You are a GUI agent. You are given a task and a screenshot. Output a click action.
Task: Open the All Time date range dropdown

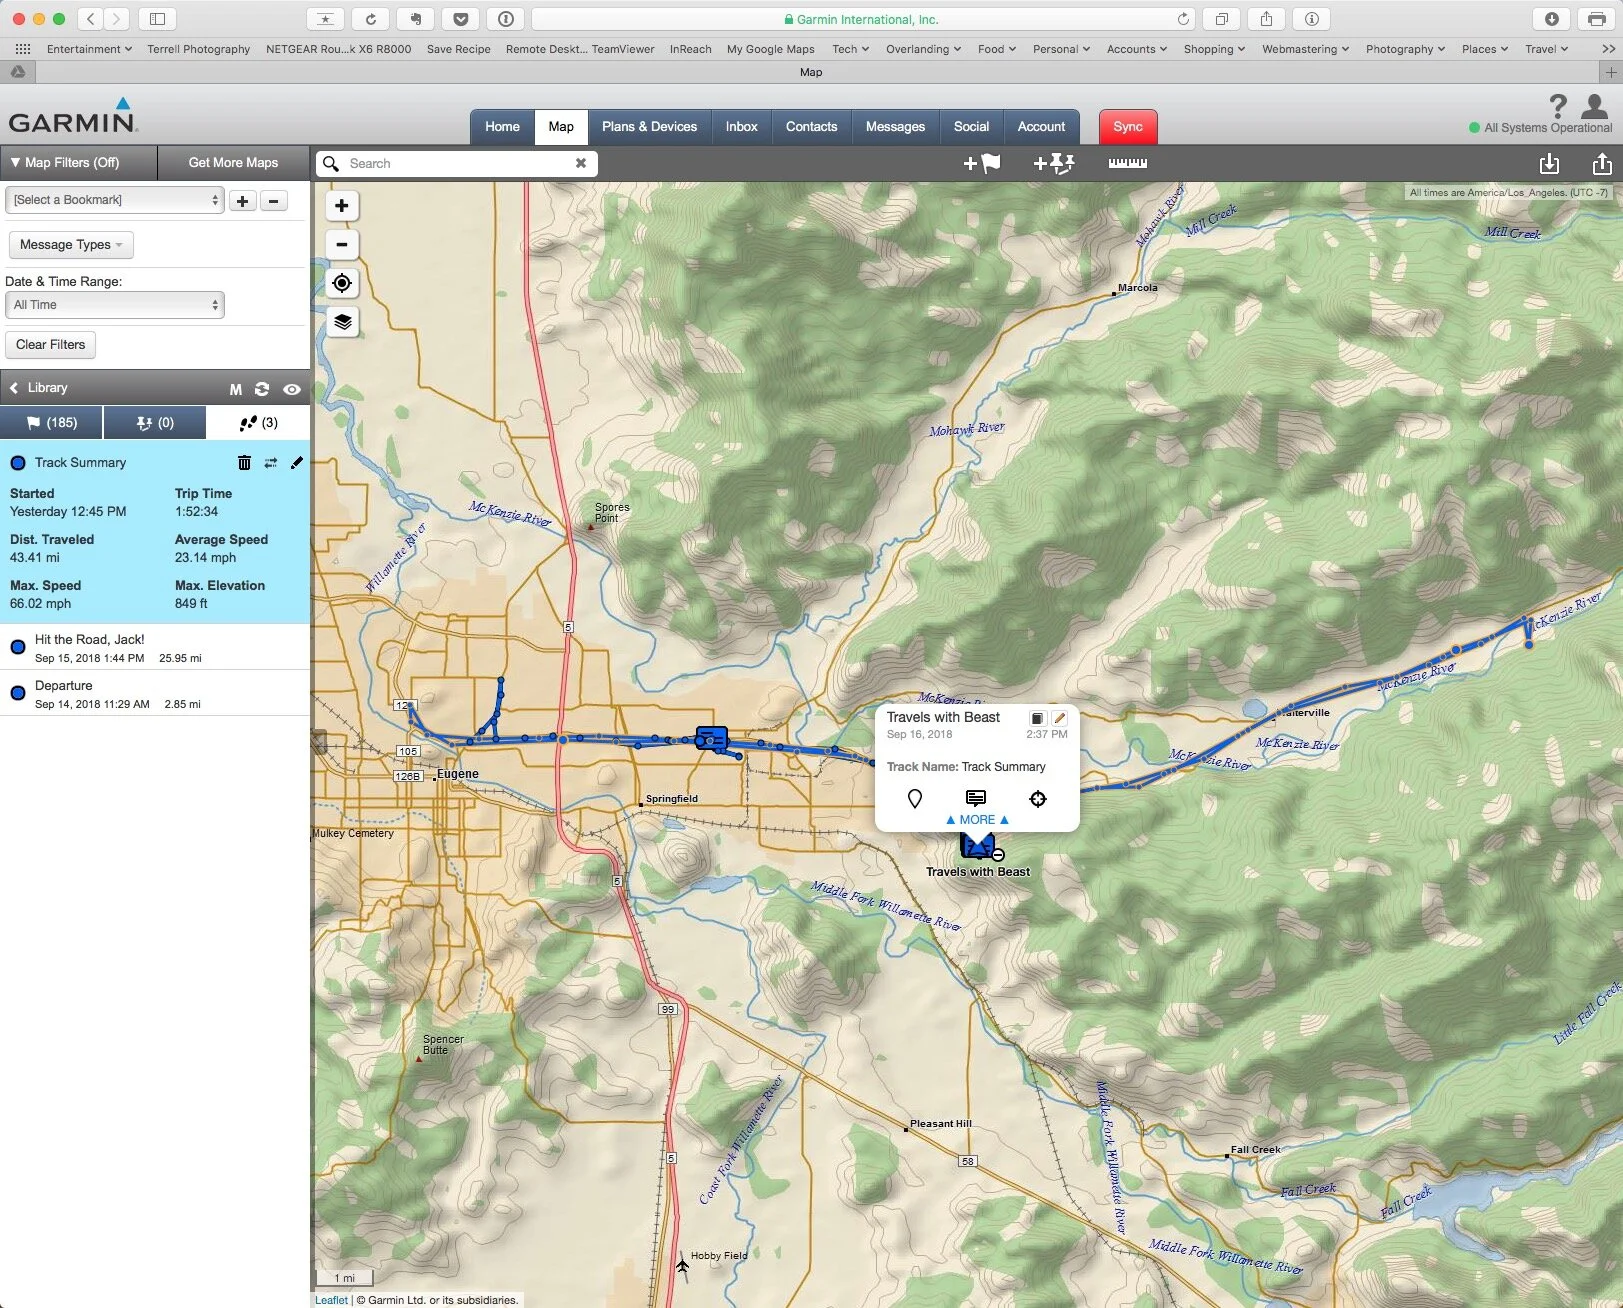pos(114,305)
